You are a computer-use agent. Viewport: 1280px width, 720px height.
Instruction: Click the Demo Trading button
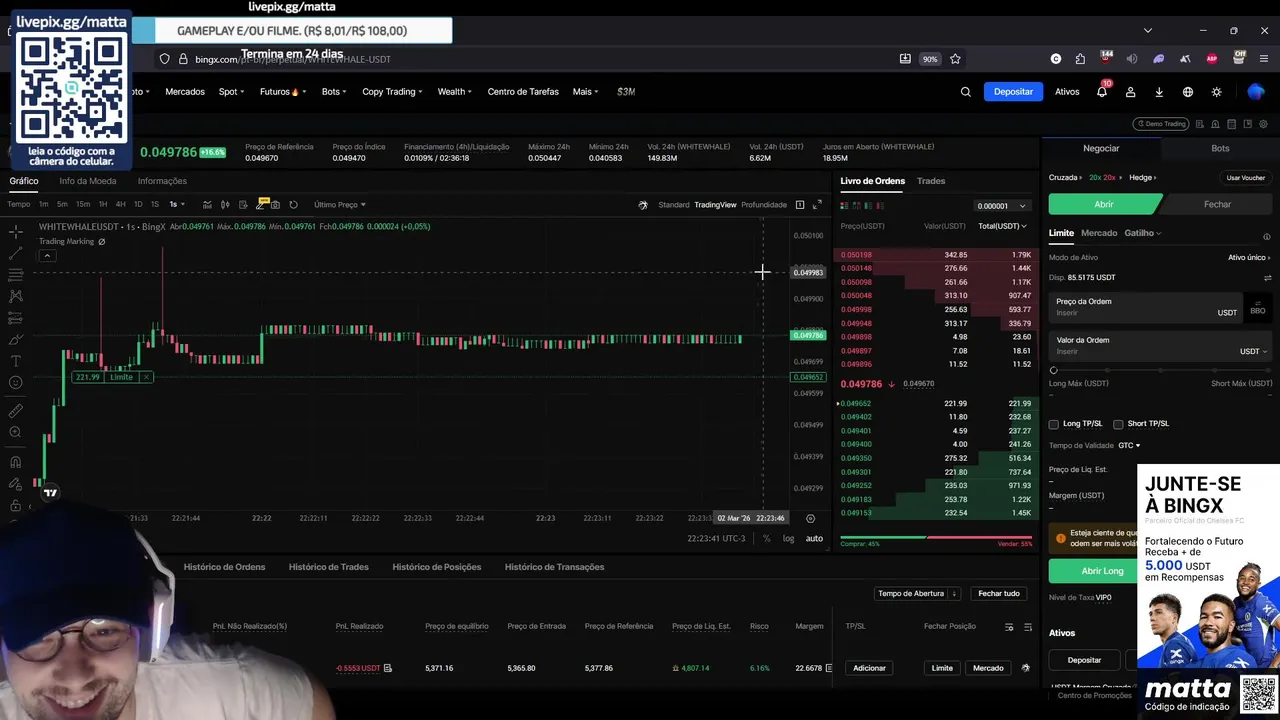click(x=1161, y=124)
